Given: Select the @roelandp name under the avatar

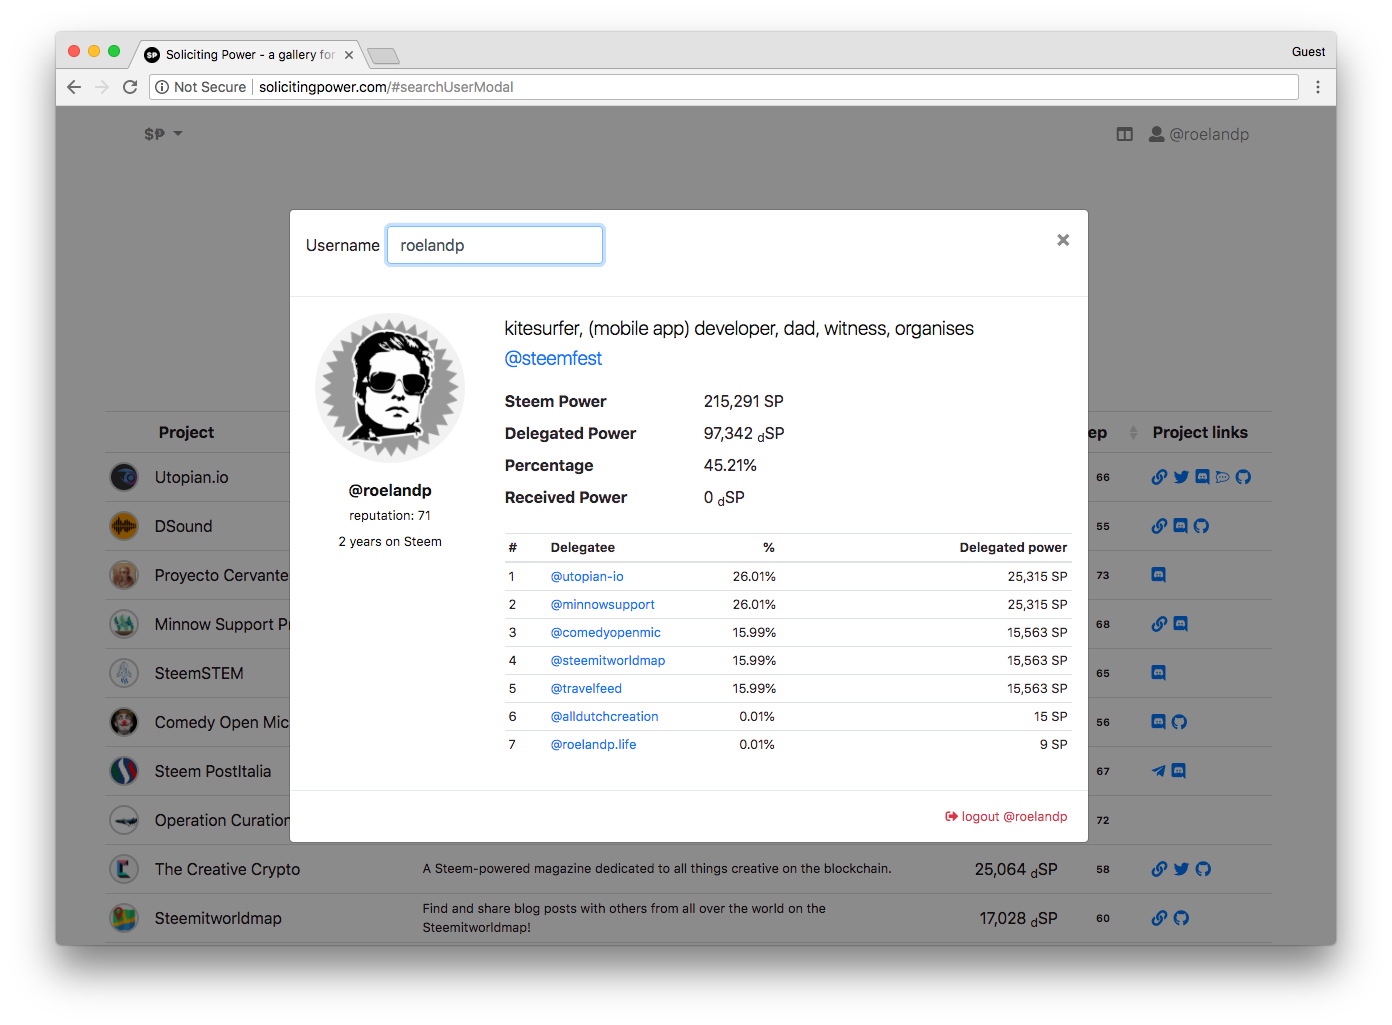Looking at the screenshot, I should tap(390, 490).
